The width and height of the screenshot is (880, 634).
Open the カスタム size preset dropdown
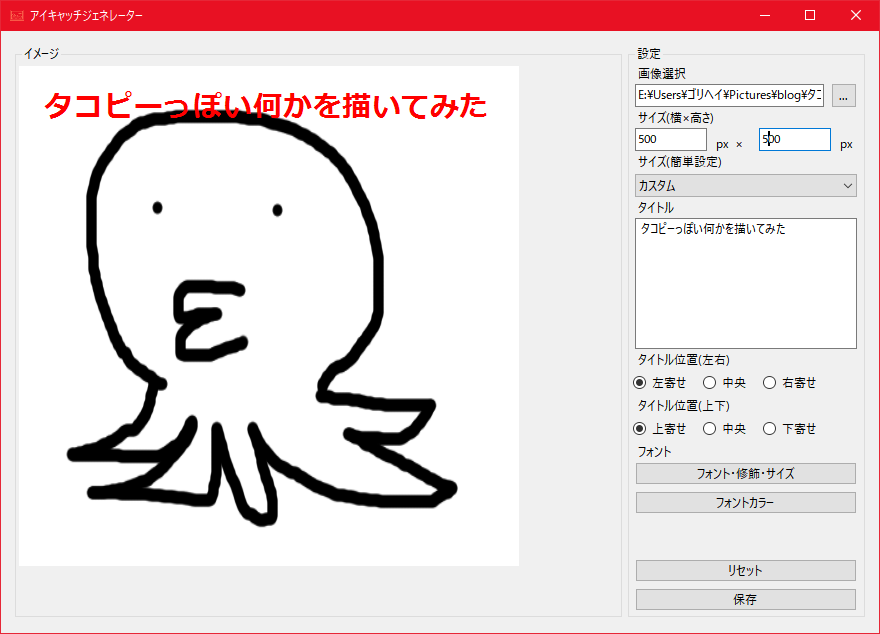pyautogui.click(x=746, y=186)
